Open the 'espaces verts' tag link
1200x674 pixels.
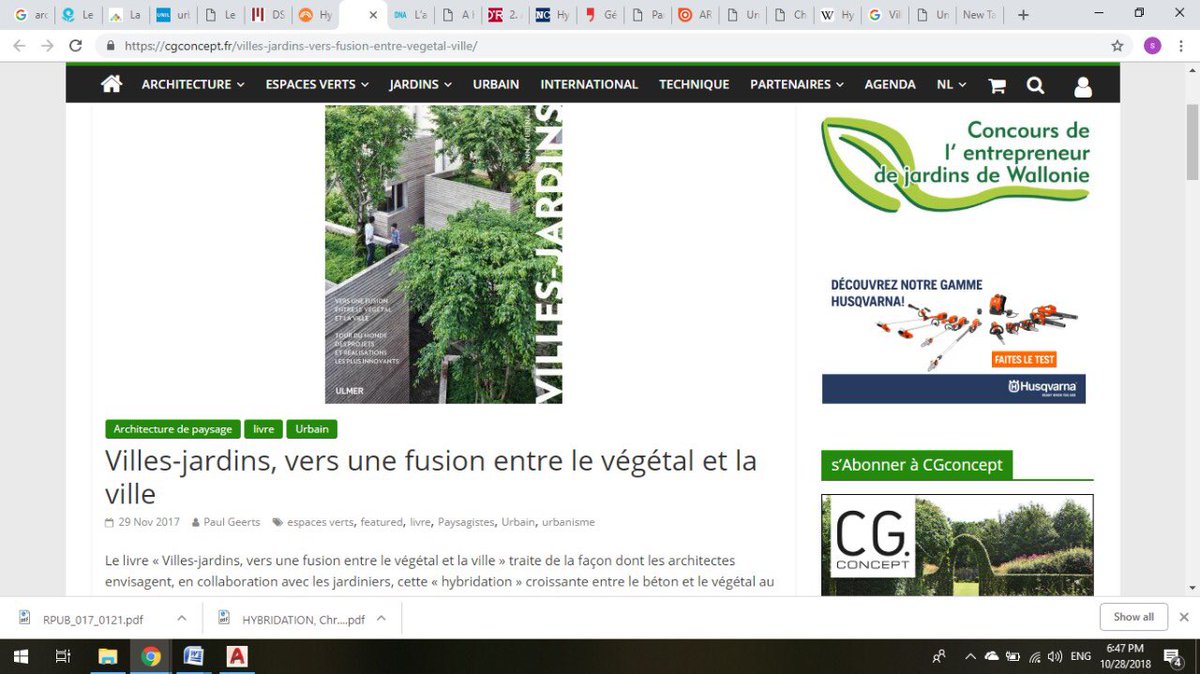(320, 522)
